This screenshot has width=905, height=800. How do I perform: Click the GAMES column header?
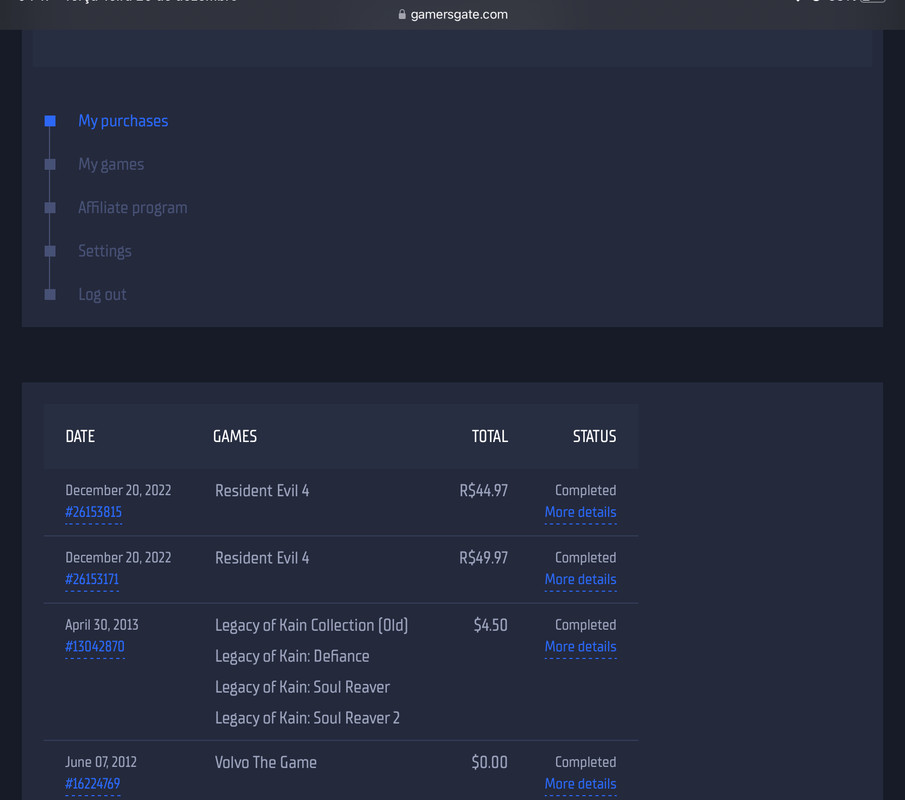click(x=235, y=436)
